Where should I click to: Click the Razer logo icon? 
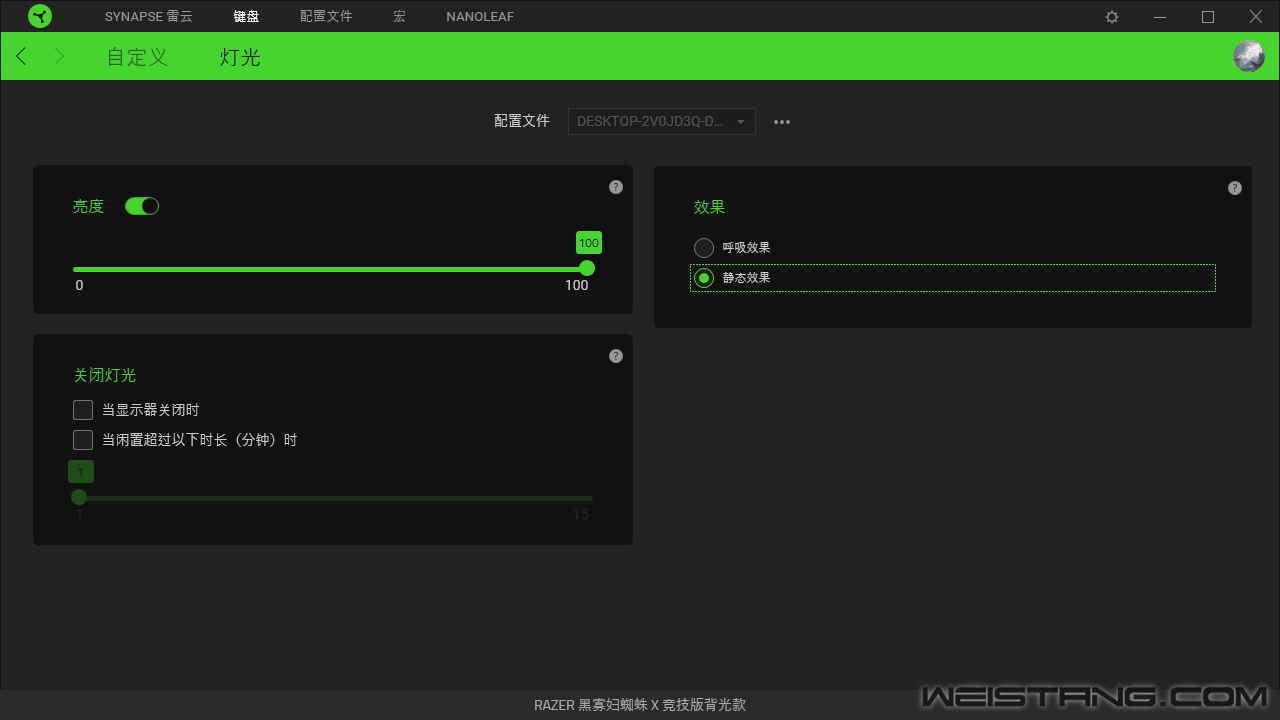[40, 16]
